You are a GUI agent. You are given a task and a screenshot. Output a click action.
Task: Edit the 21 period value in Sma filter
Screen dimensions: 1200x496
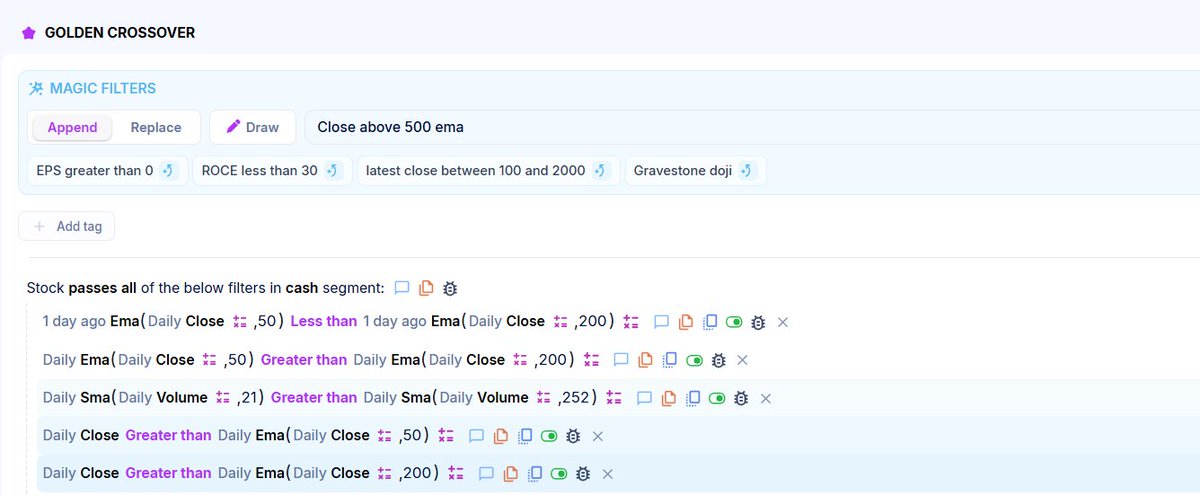pos(252,397)
